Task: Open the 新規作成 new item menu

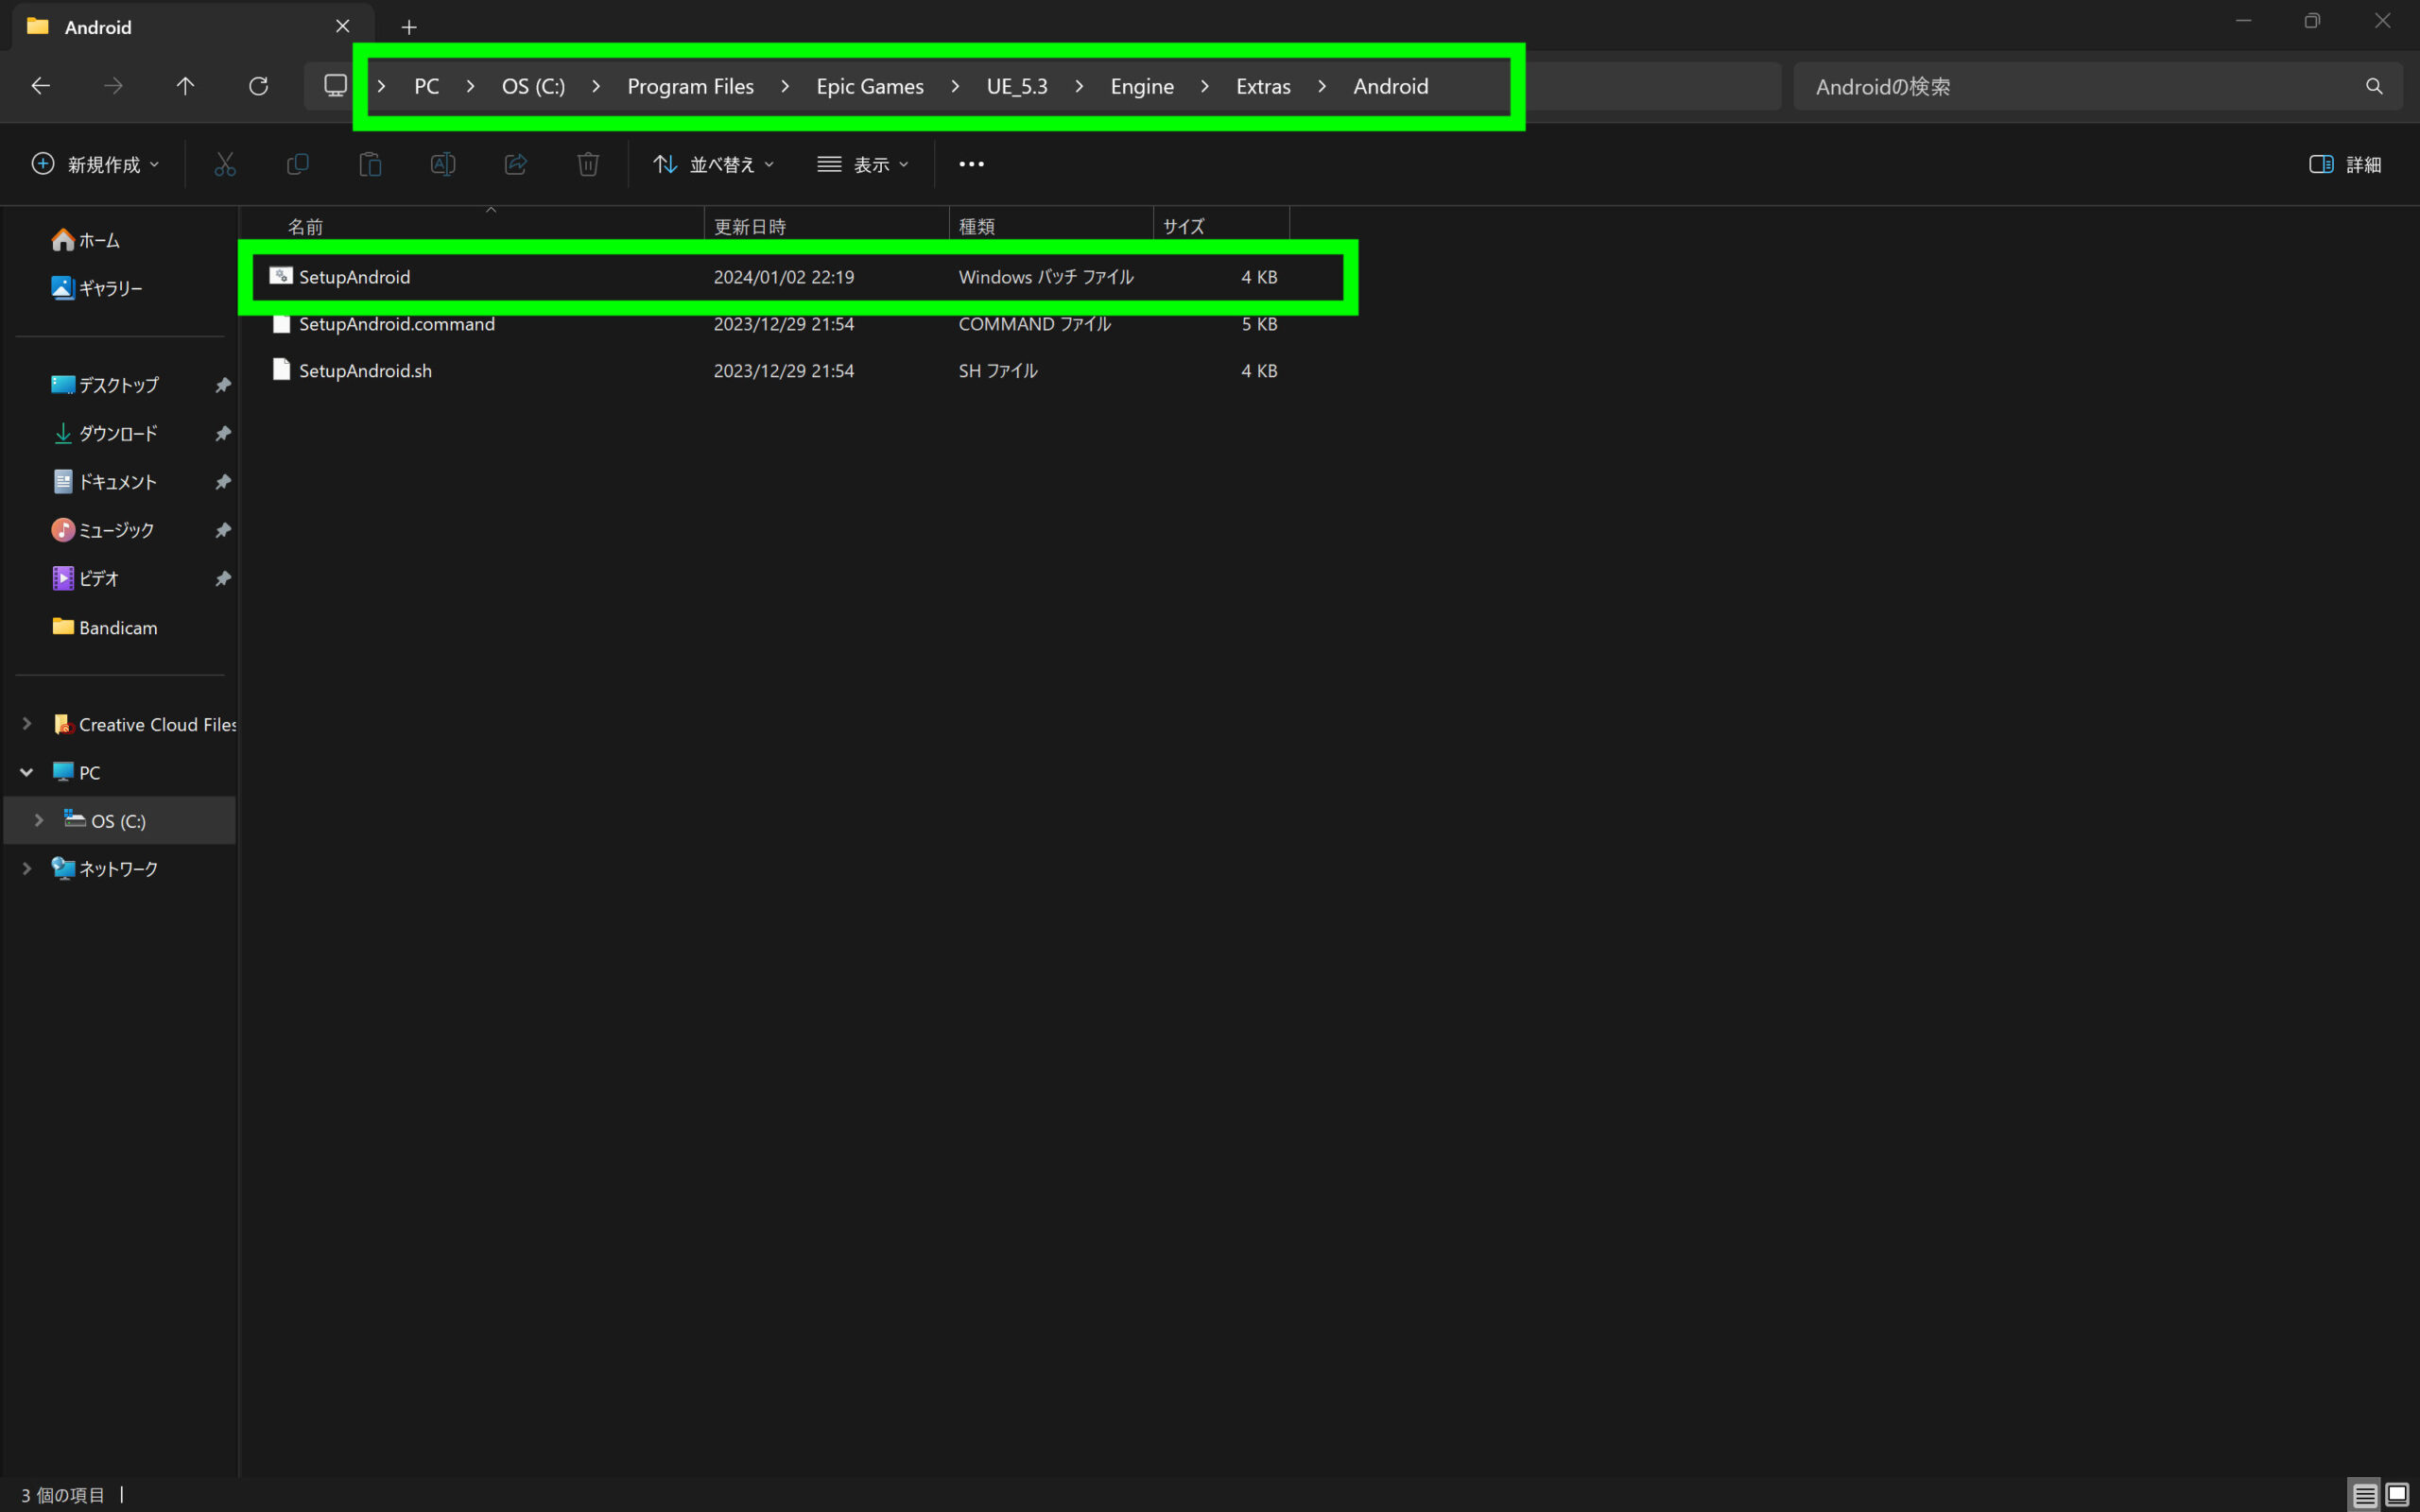Action: coord(95,164)
